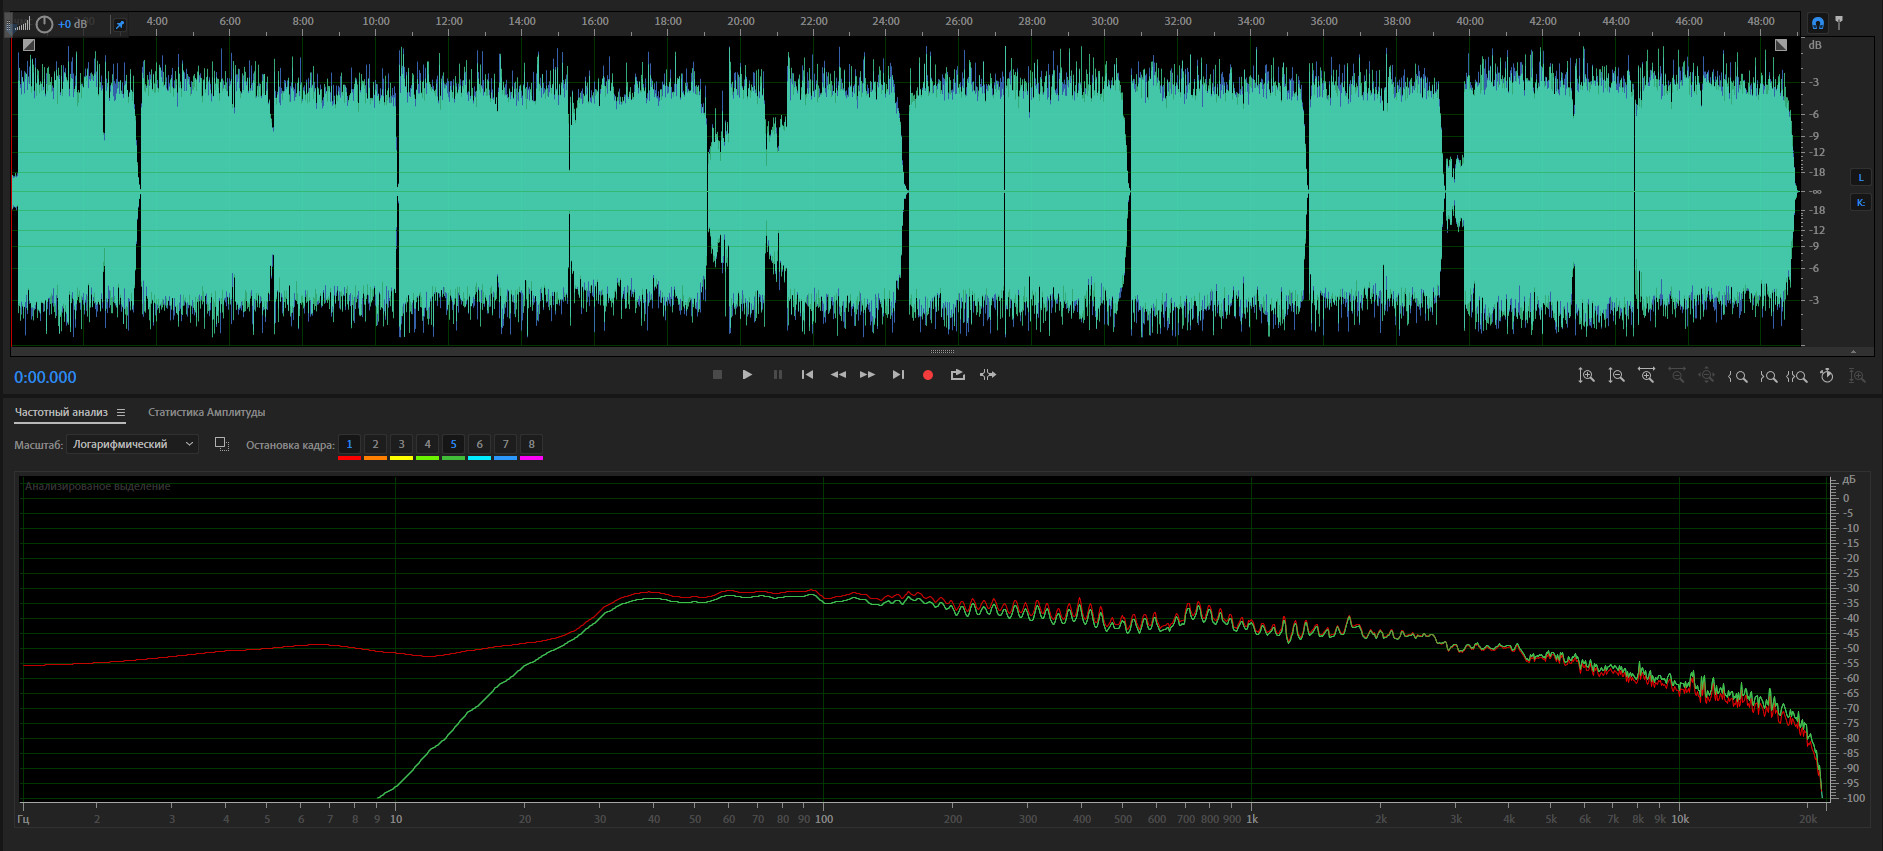This screenshot has height=851, width=1883.
Task: Toggle loop playback icon
Action: (958, 375)
